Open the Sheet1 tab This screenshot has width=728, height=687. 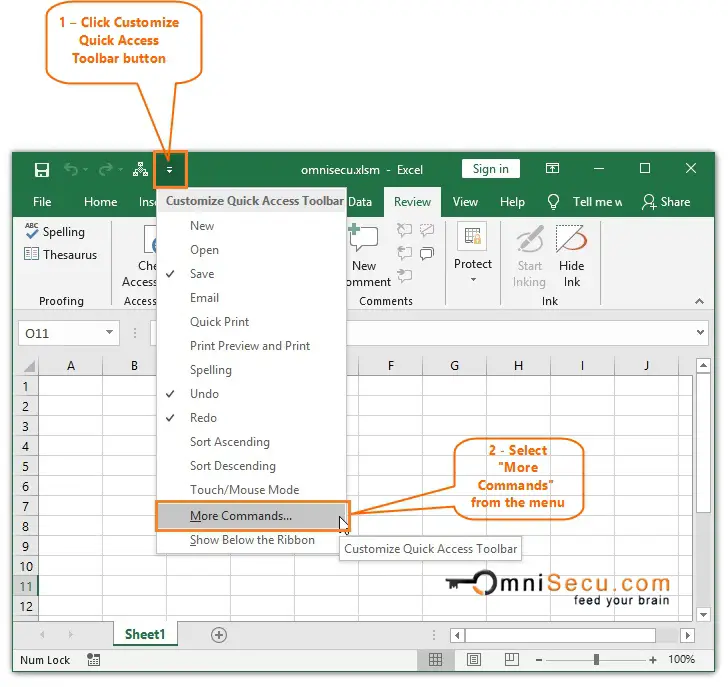tap(145, 634)
